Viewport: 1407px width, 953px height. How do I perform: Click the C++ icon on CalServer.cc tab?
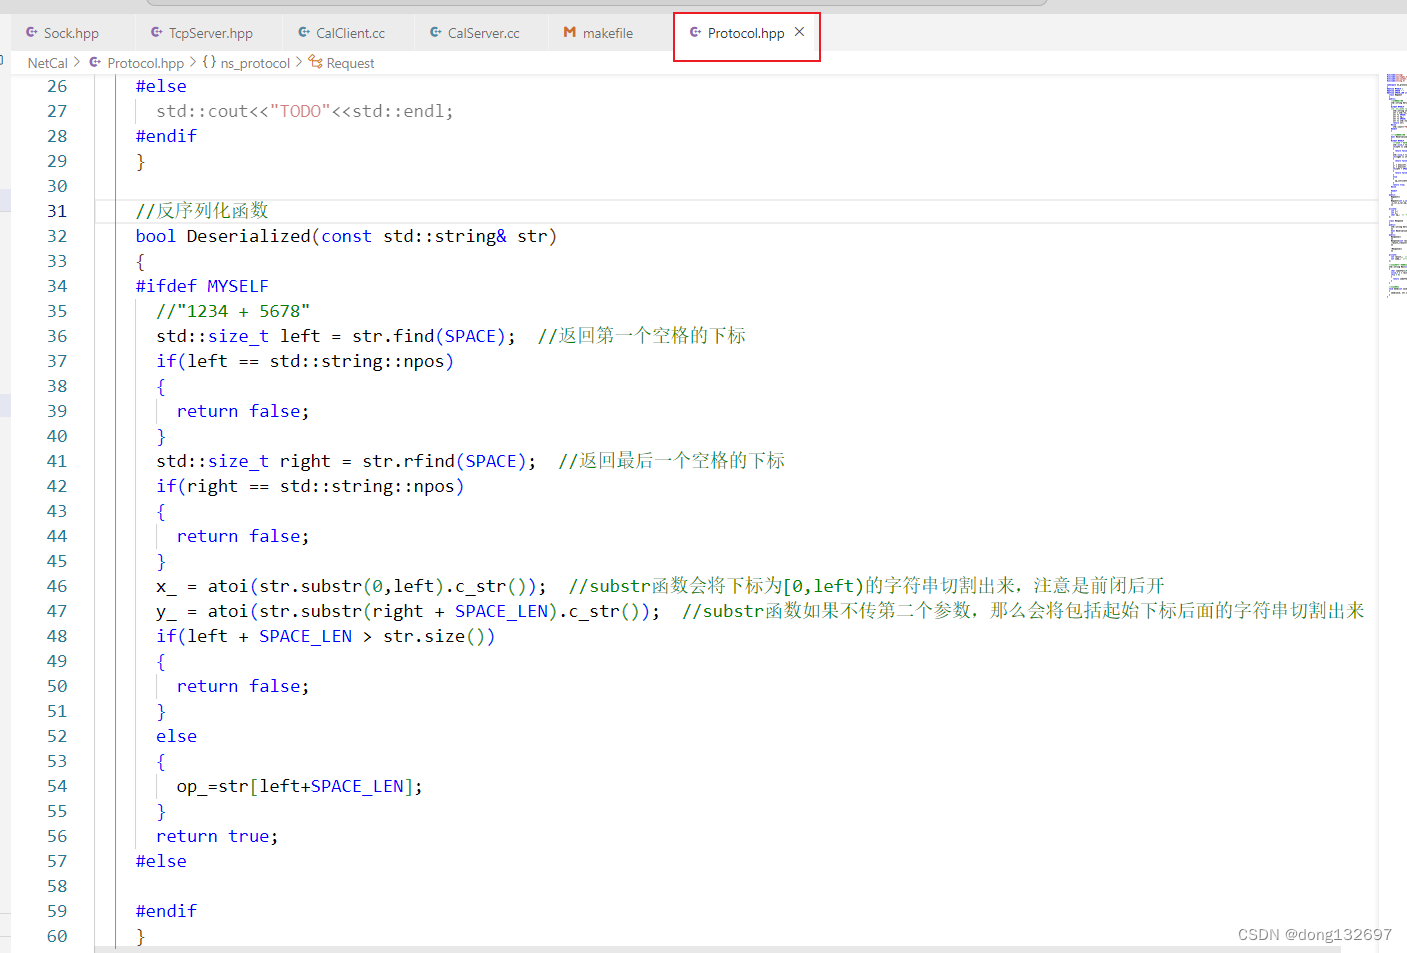pyautogui.click(x=436, y=33)
